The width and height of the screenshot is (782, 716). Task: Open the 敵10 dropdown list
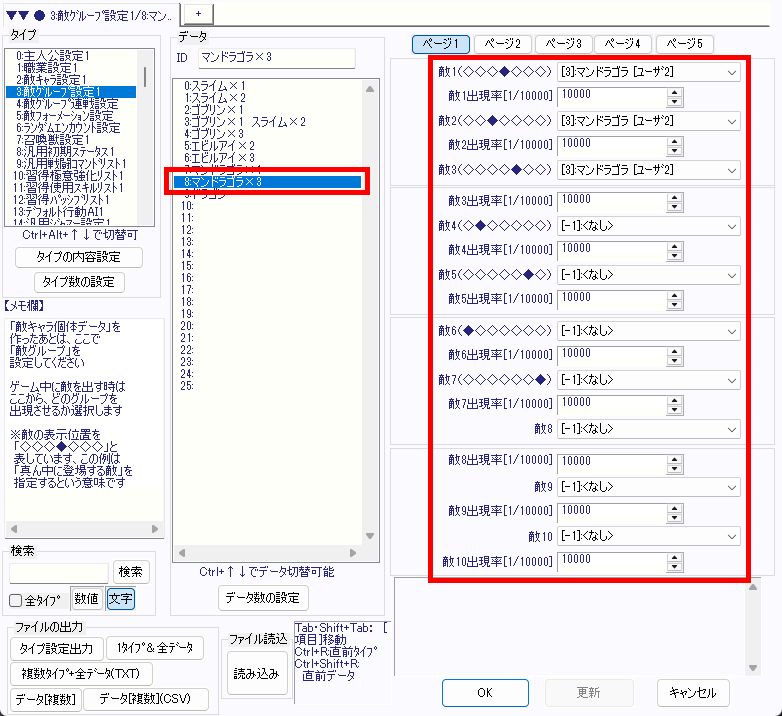(648, 535)
